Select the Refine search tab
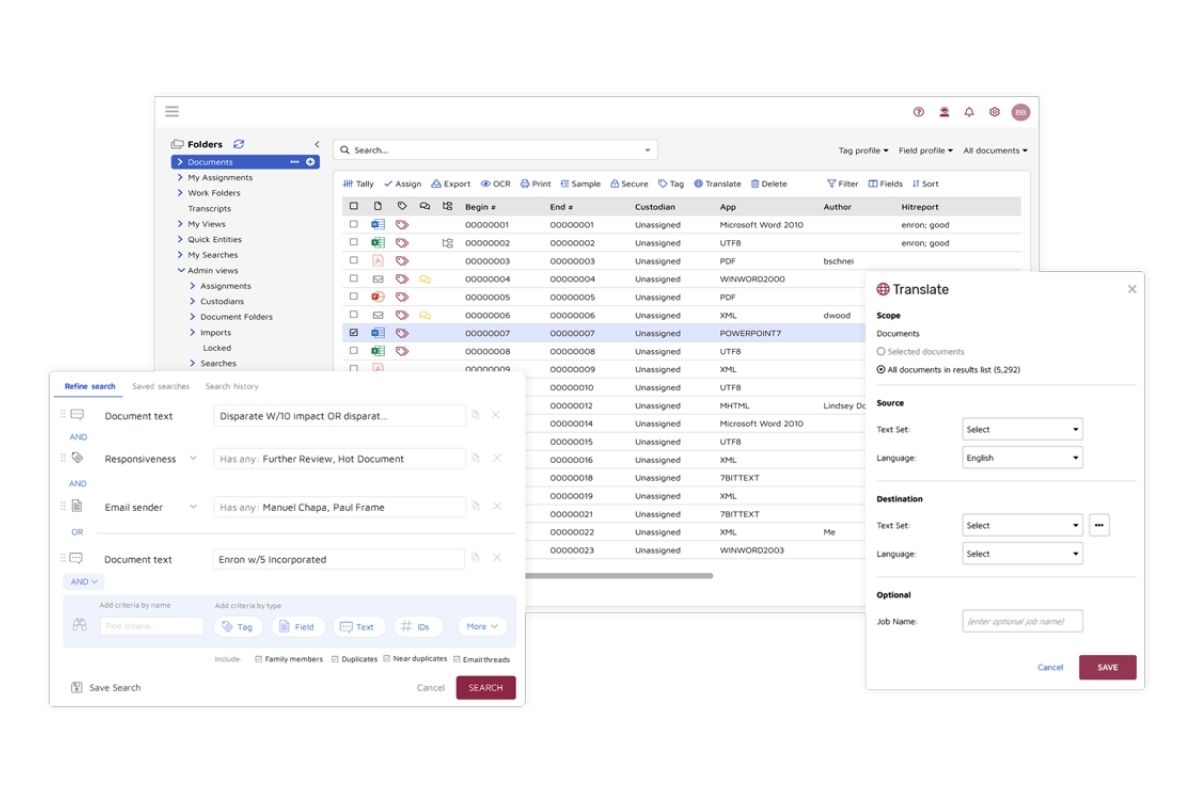 coord(90,386)
